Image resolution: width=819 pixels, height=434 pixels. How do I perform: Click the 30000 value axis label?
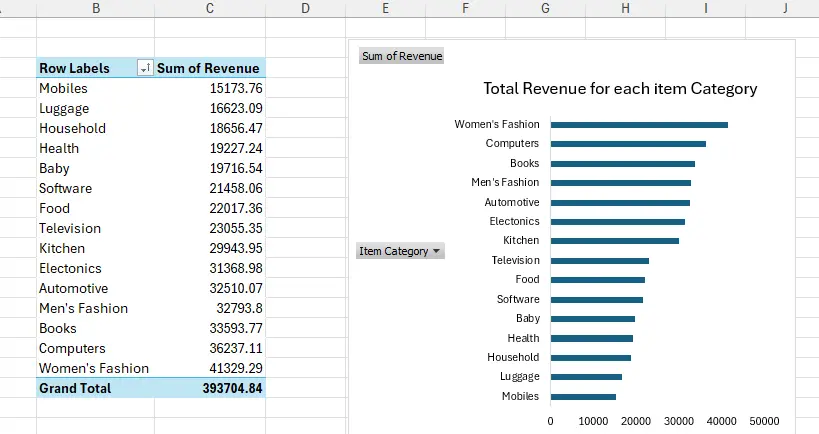pyautogui.click(x=679, y=421)
